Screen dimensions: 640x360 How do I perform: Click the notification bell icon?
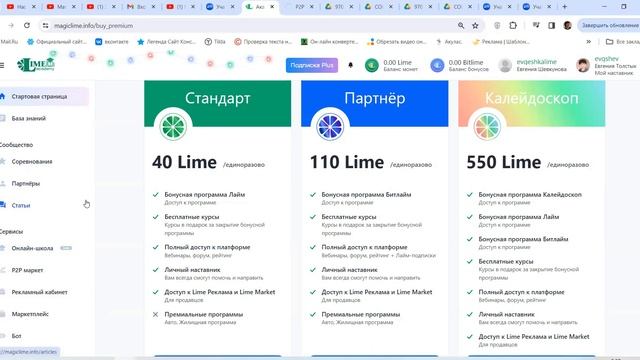pos(350,65)
